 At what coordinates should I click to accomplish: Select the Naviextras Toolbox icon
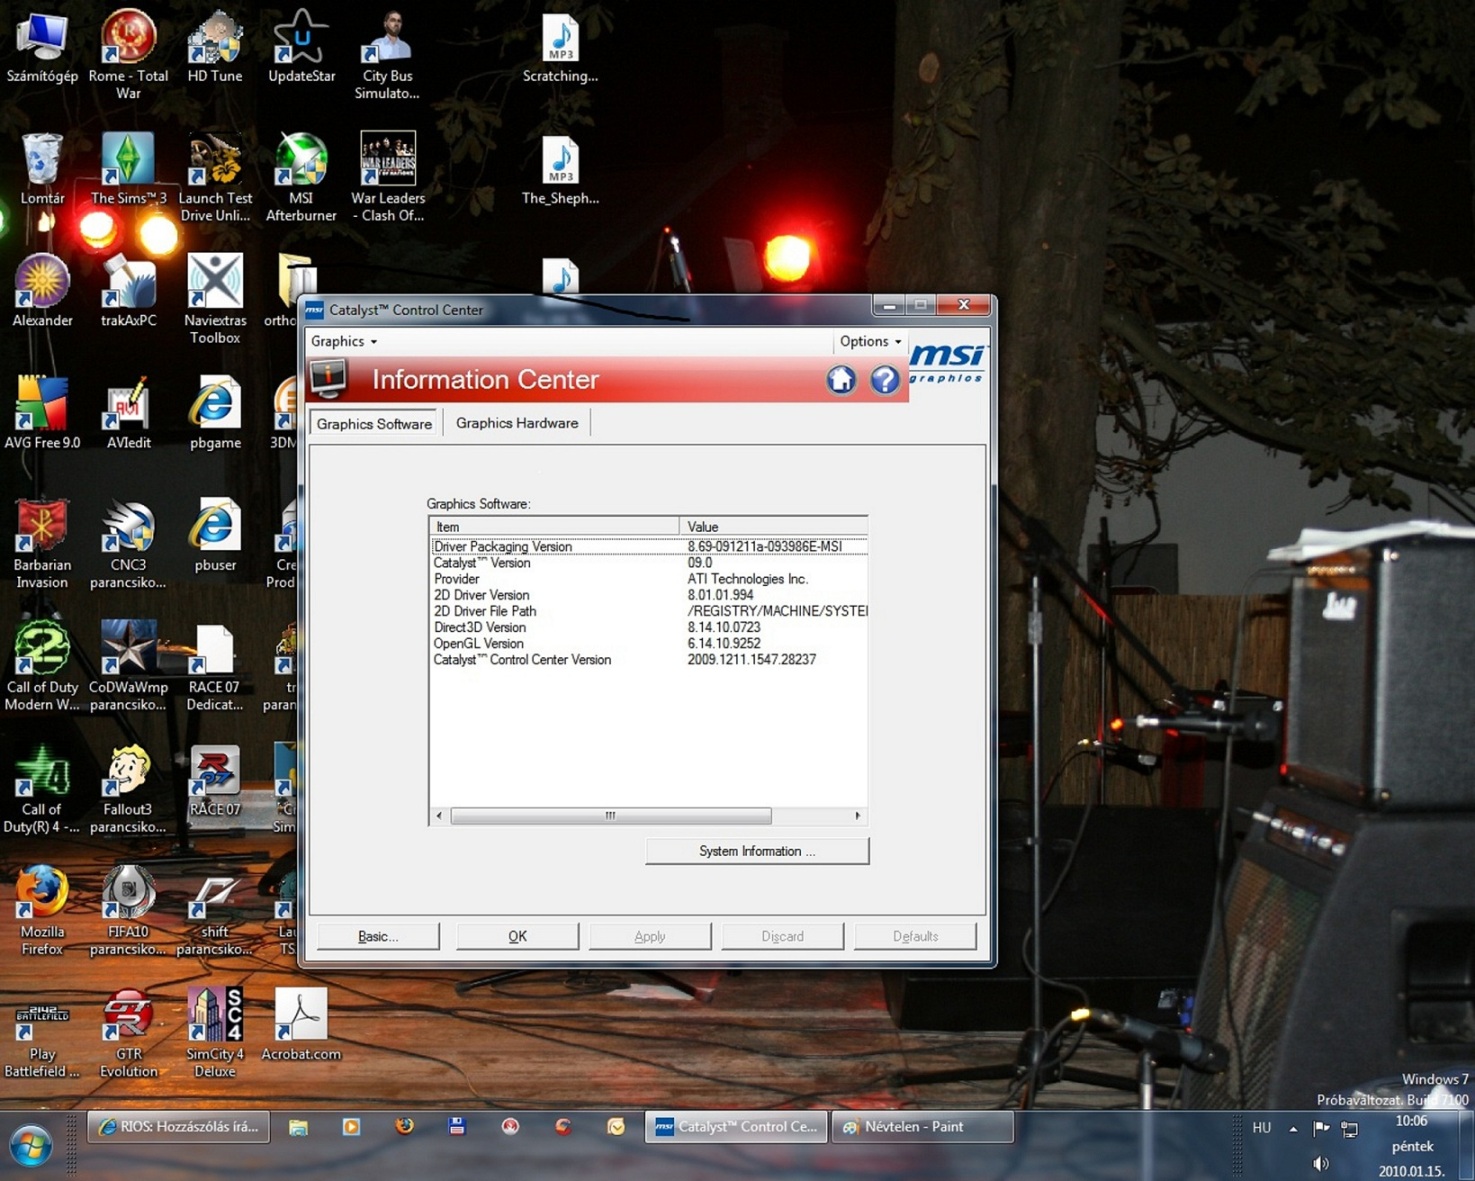[x=215, y=299]
